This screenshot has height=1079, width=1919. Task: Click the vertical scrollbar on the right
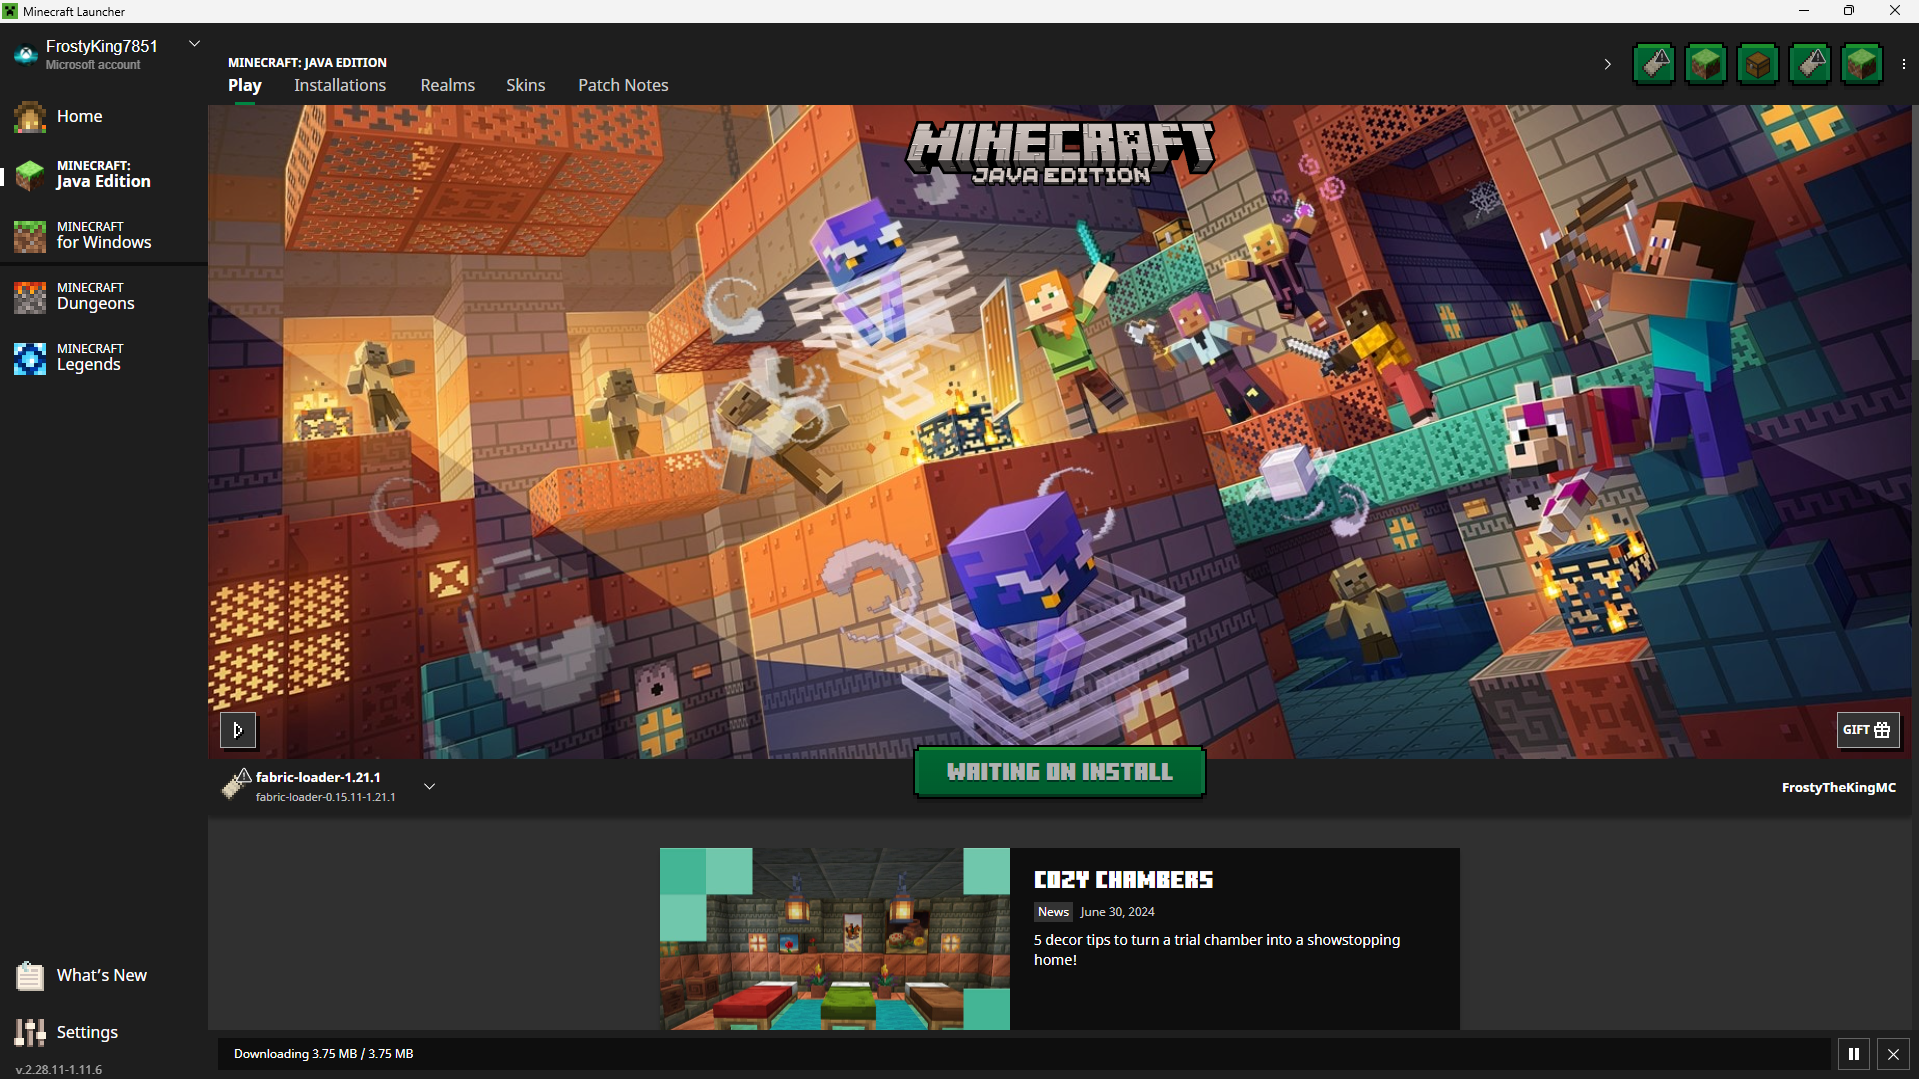1914,230
